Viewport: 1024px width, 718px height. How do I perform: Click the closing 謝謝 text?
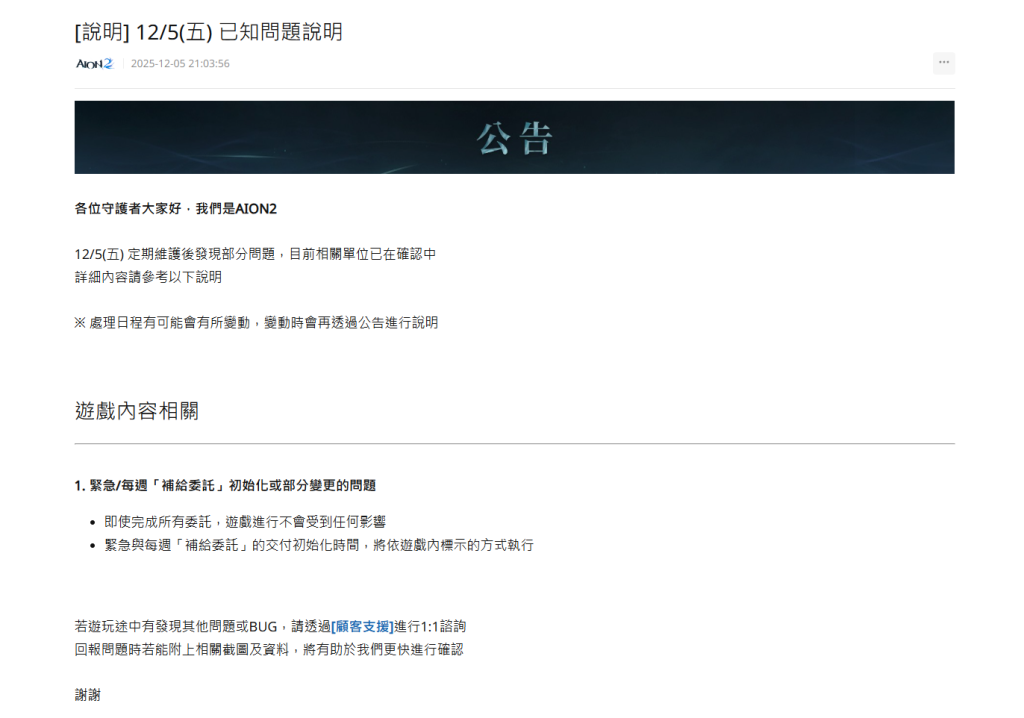[87, 695]
